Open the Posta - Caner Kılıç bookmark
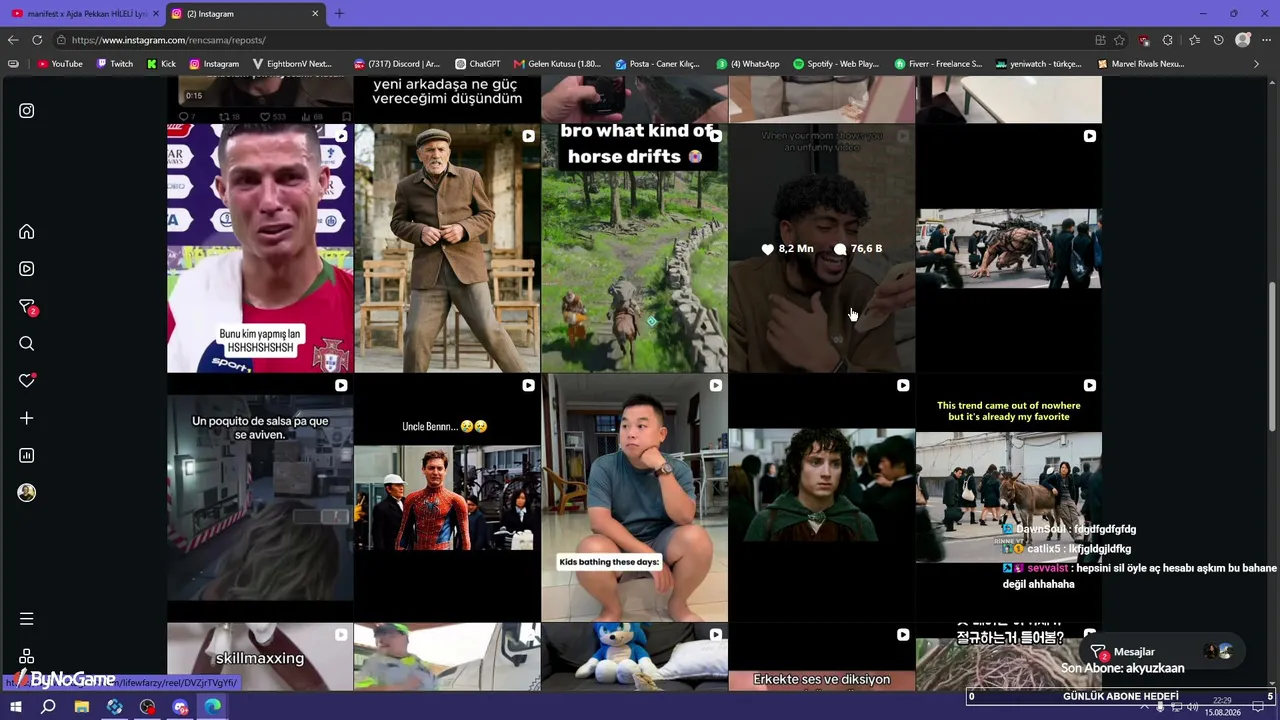This screenshot has height=720, width=1280. [657, 64]
